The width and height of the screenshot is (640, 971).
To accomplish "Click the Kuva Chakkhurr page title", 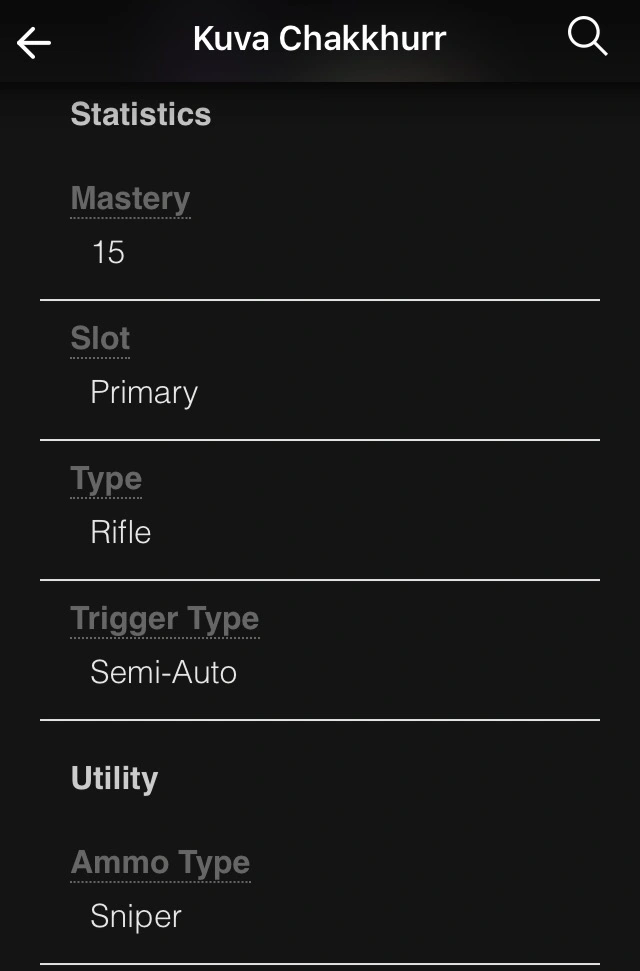I will pos(319,39).
